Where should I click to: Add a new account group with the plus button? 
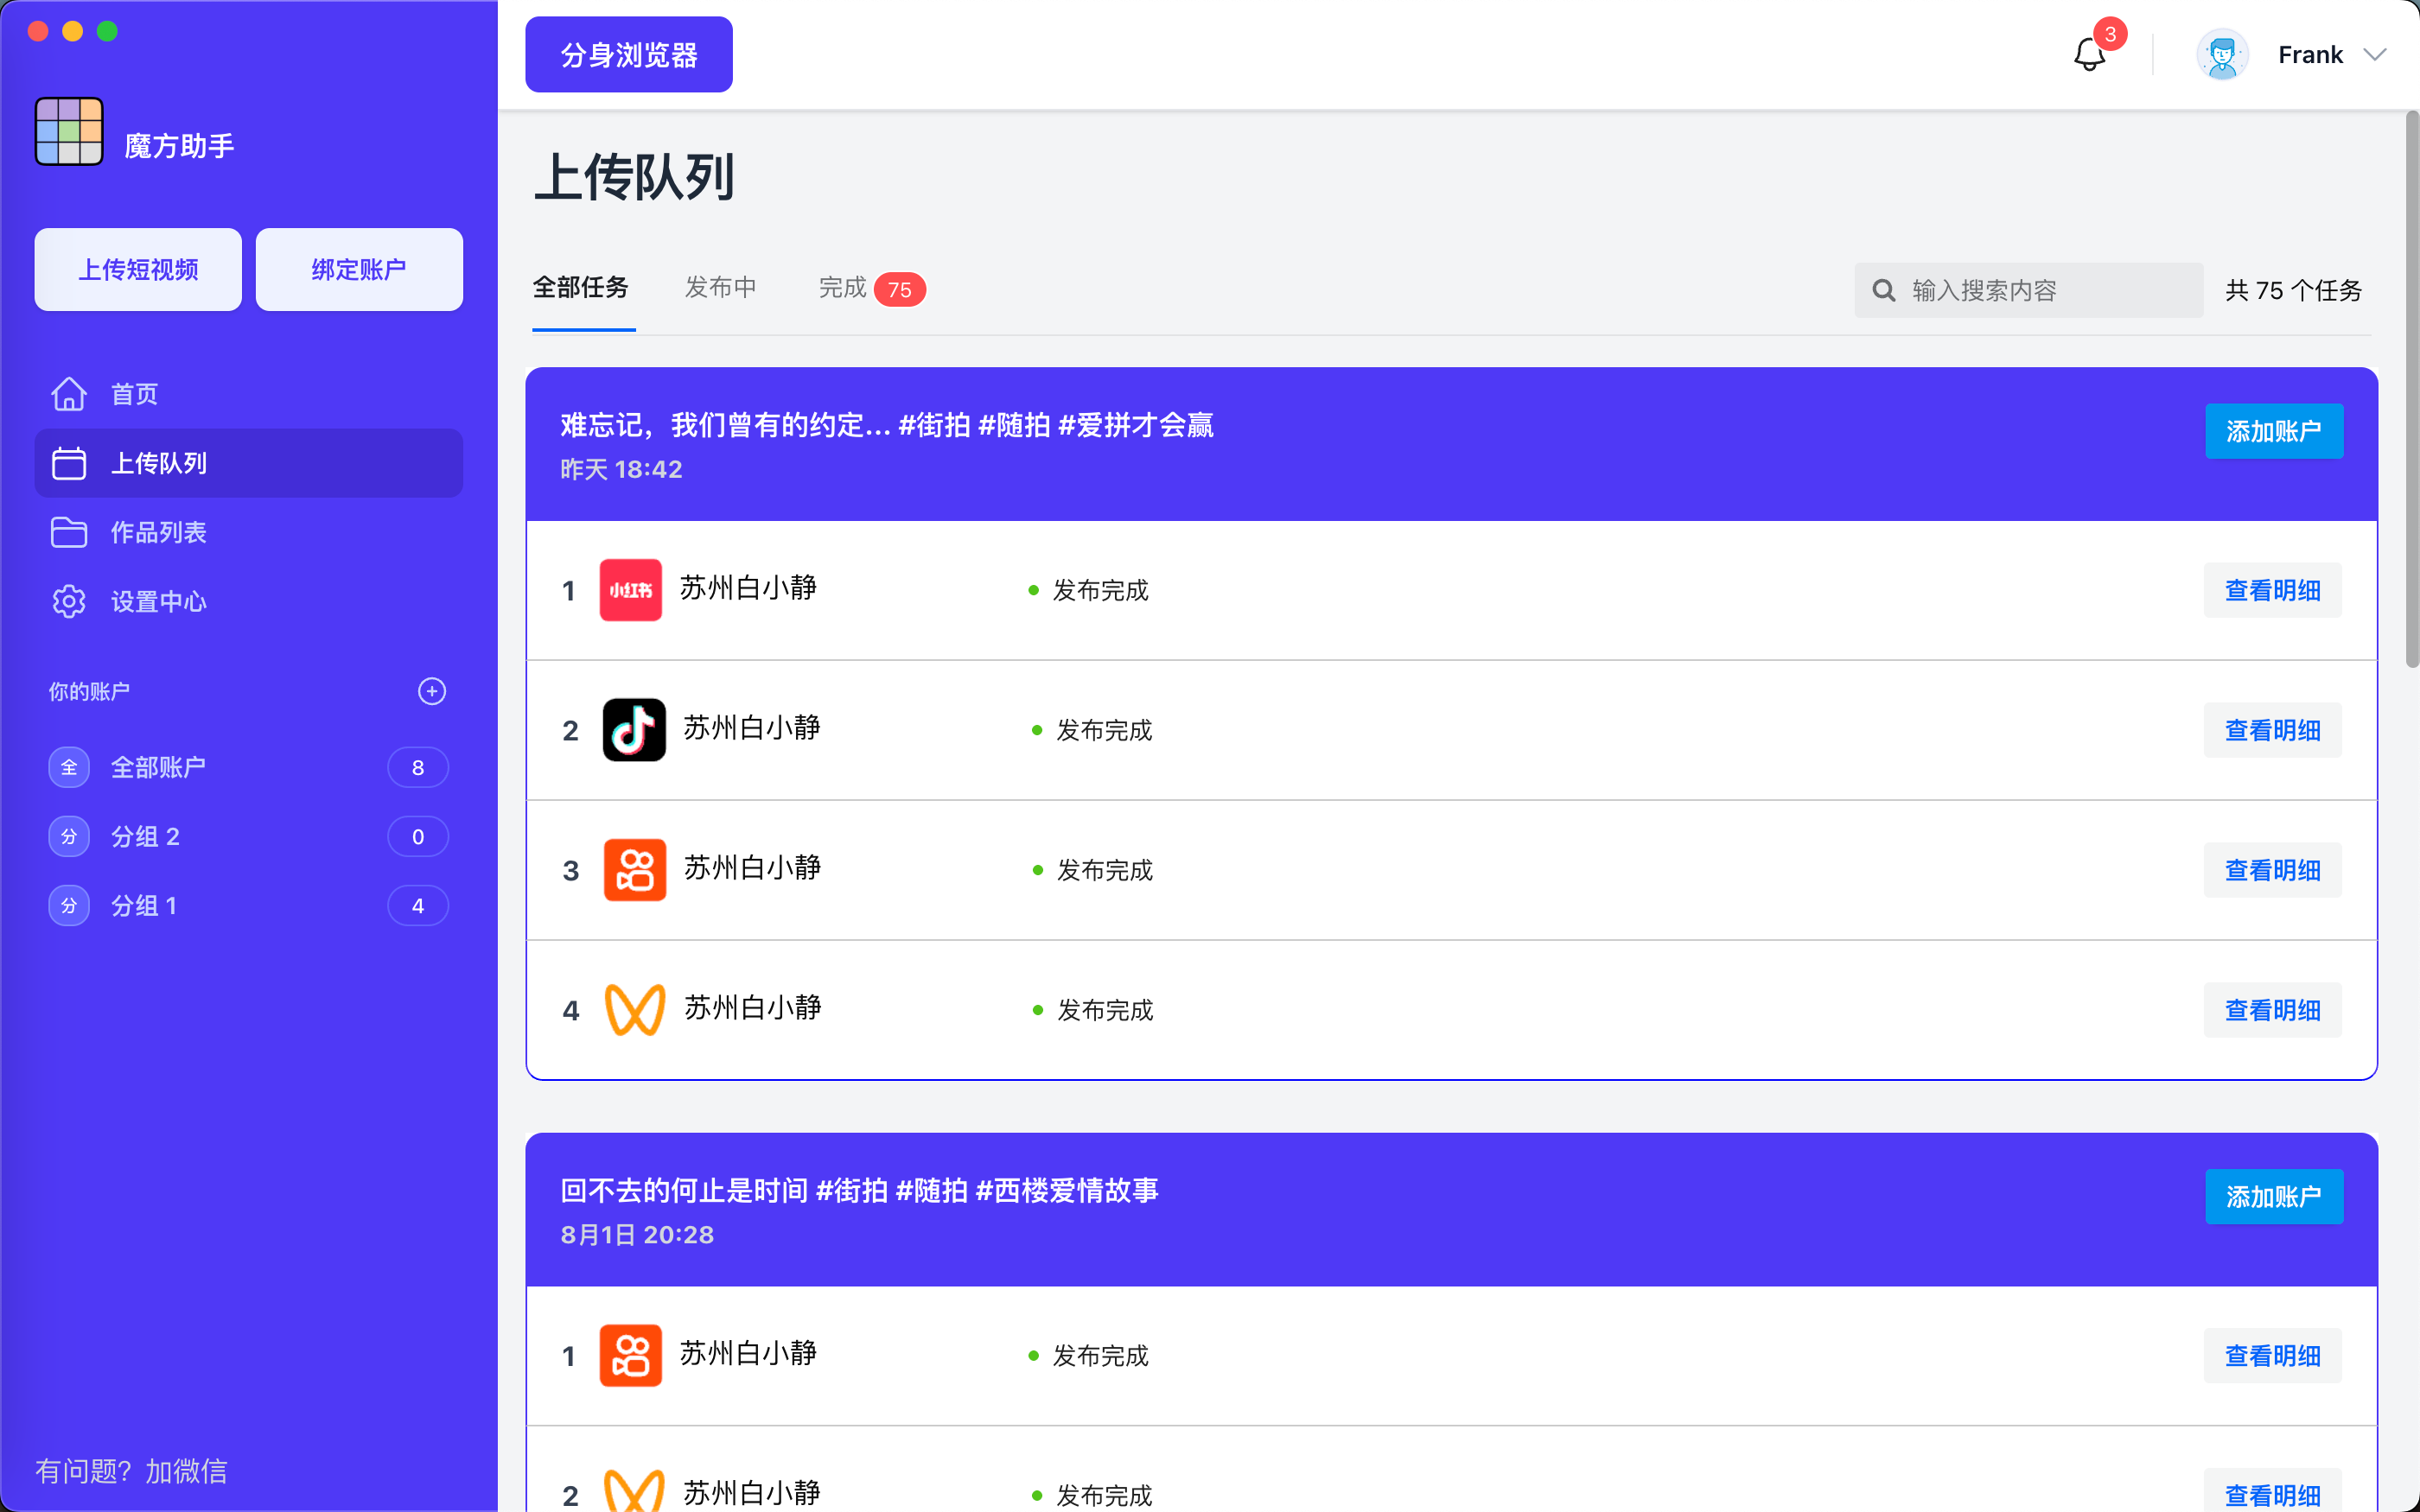431,691
